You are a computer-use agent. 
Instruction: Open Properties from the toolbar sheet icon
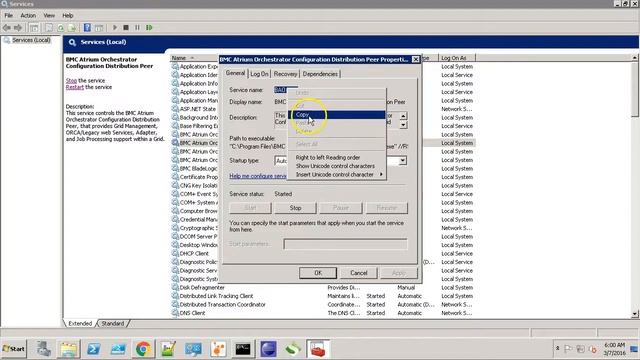tap(49, 28)
